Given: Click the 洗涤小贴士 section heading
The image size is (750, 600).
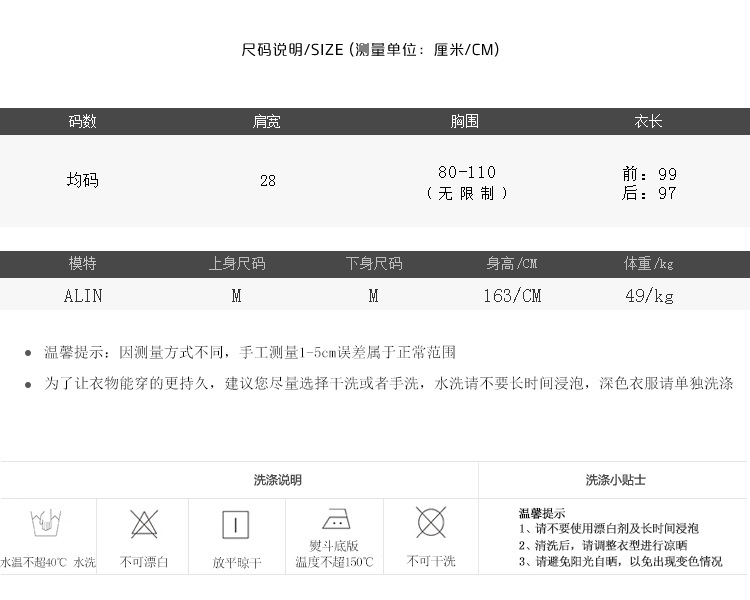Looking at the screenshot, I should 615,480.
